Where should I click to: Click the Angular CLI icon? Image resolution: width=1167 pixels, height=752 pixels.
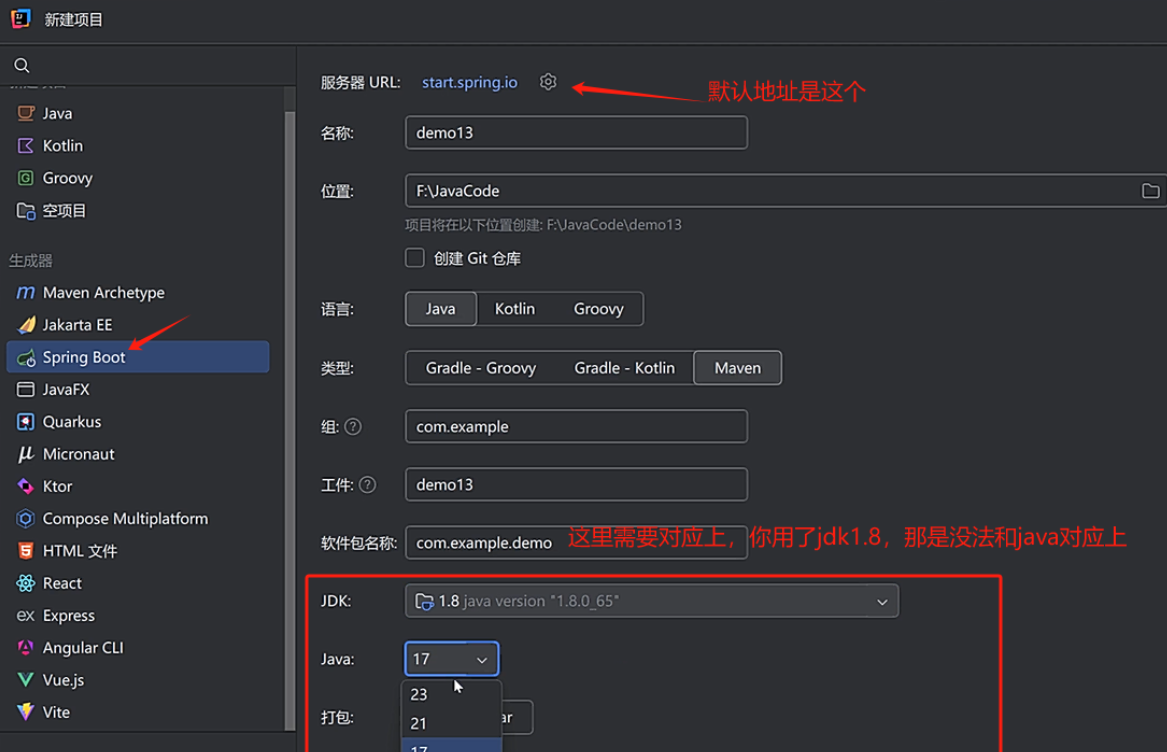(25, 648)
